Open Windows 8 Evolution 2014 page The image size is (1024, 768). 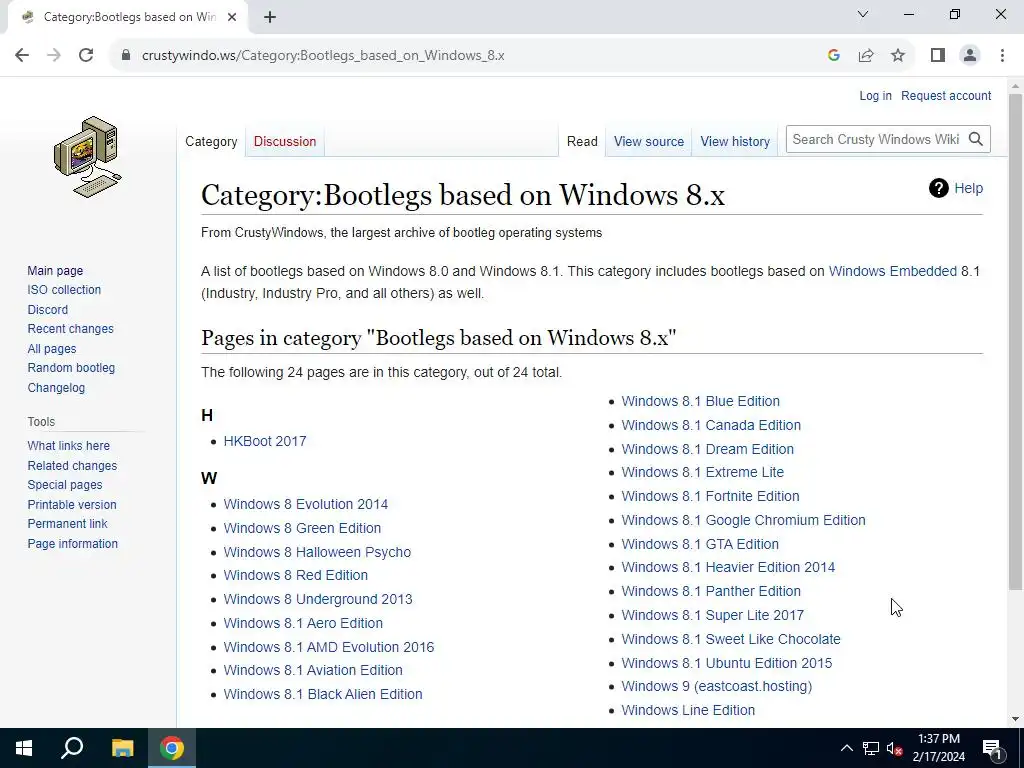pyautogui.click(x=306, y=504)
